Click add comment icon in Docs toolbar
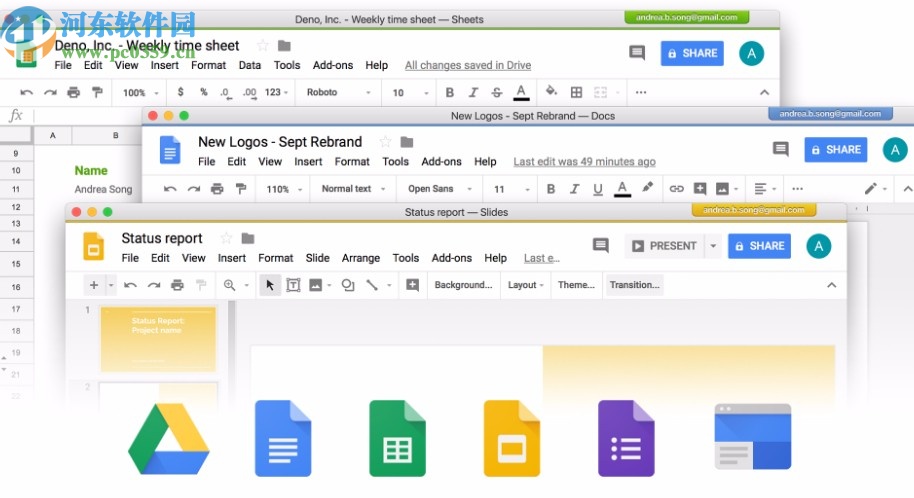914x498 pixels. pyautogui.click(x=700, y=188)
